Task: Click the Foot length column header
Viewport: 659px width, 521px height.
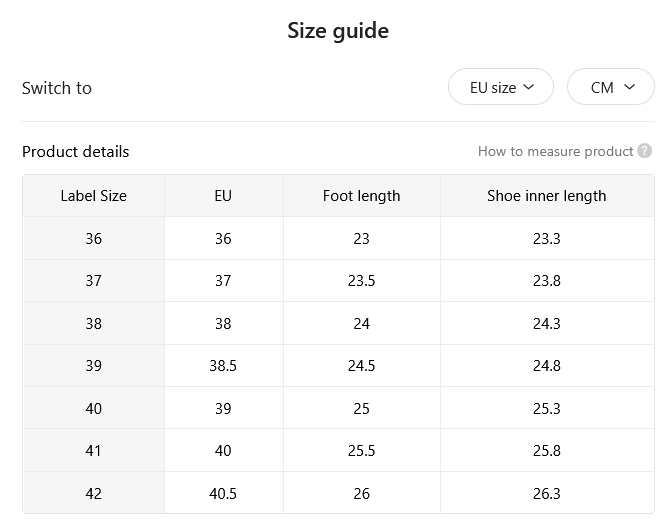Action: click(x=361, y=196)
